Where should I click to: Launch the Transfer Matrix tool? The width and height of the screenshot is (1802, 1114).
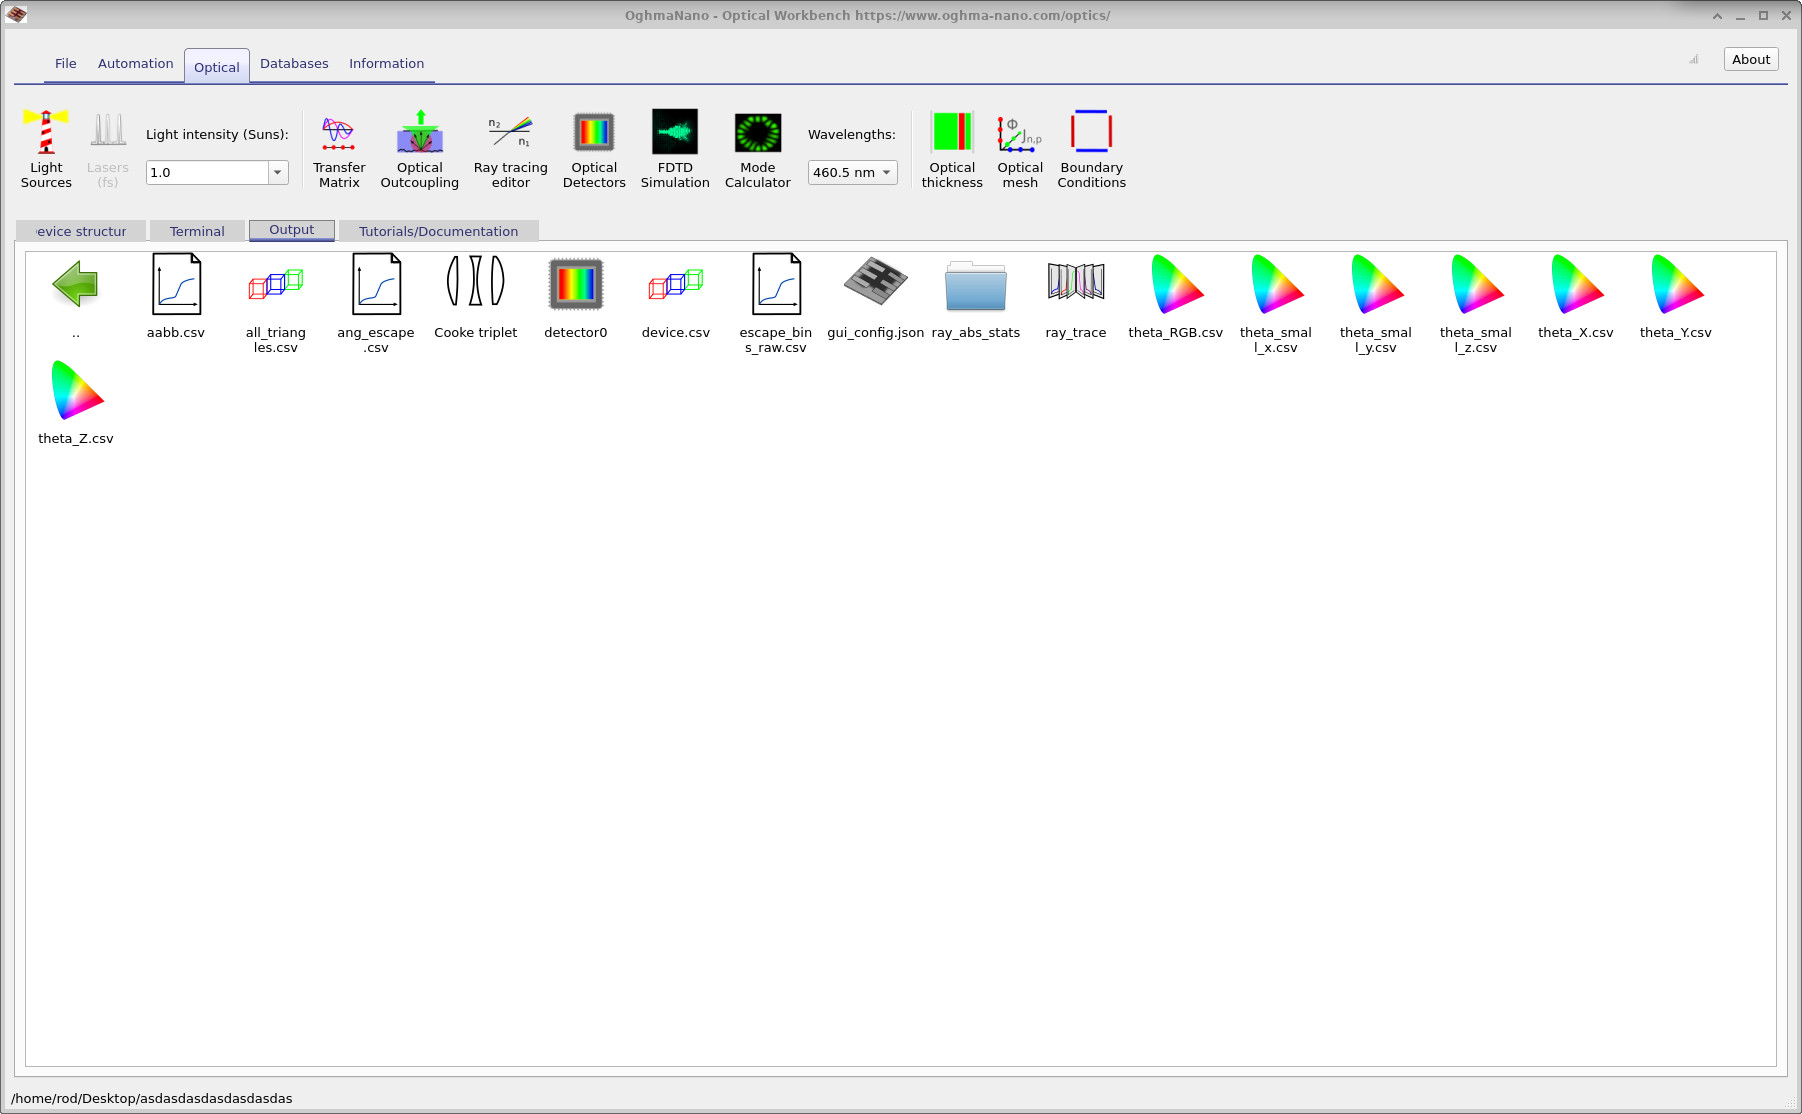coord(339,150)
